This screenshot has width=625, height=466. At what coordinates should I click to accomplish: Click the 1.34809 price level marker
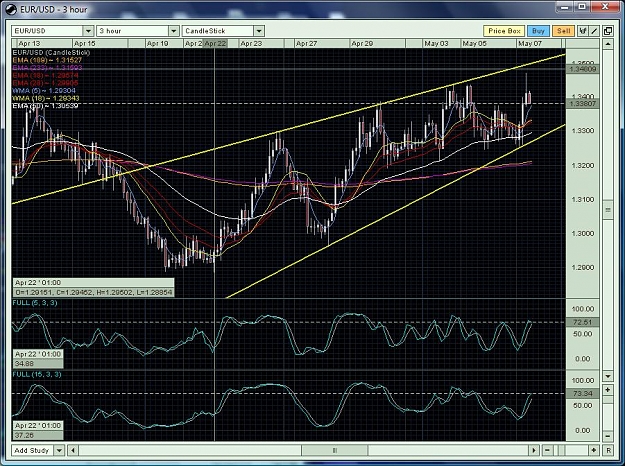coord(583,69)
